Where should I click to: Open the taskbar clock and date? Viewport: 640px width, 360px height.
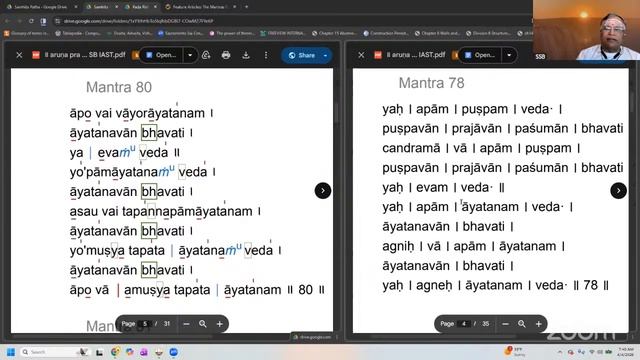coord(626,352)
